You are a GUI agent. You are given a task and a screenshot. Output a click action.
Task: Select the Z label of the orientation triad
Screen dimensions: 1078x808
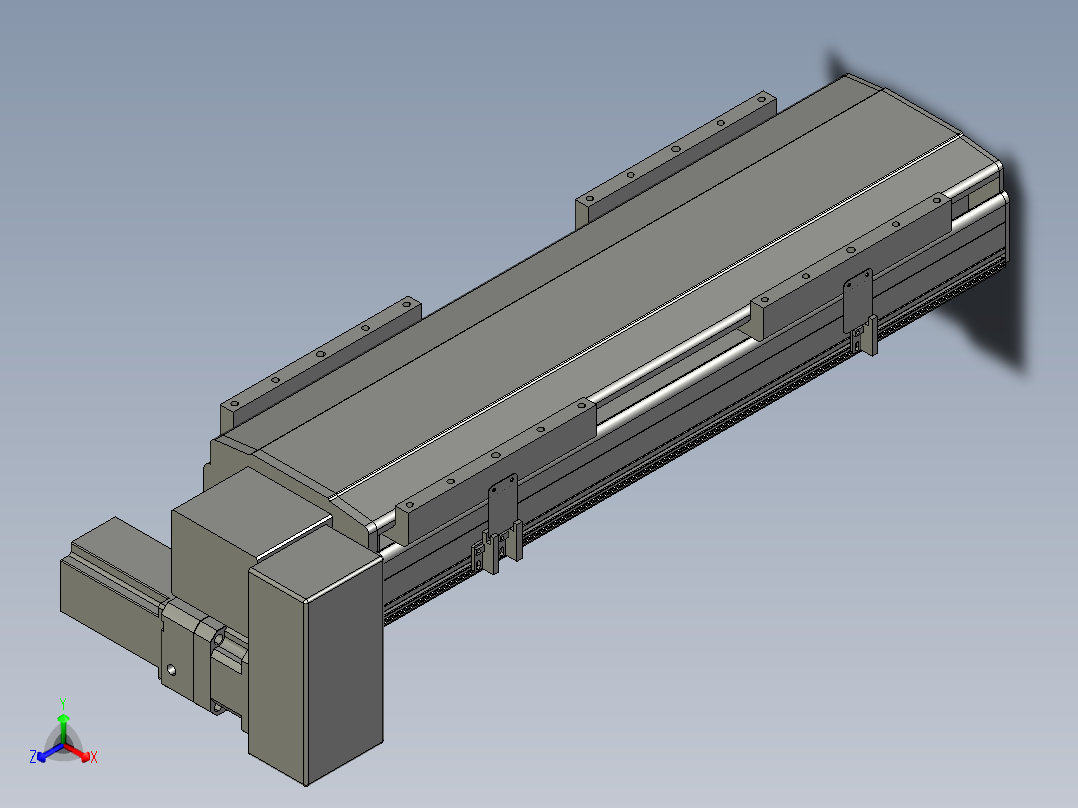33,756
